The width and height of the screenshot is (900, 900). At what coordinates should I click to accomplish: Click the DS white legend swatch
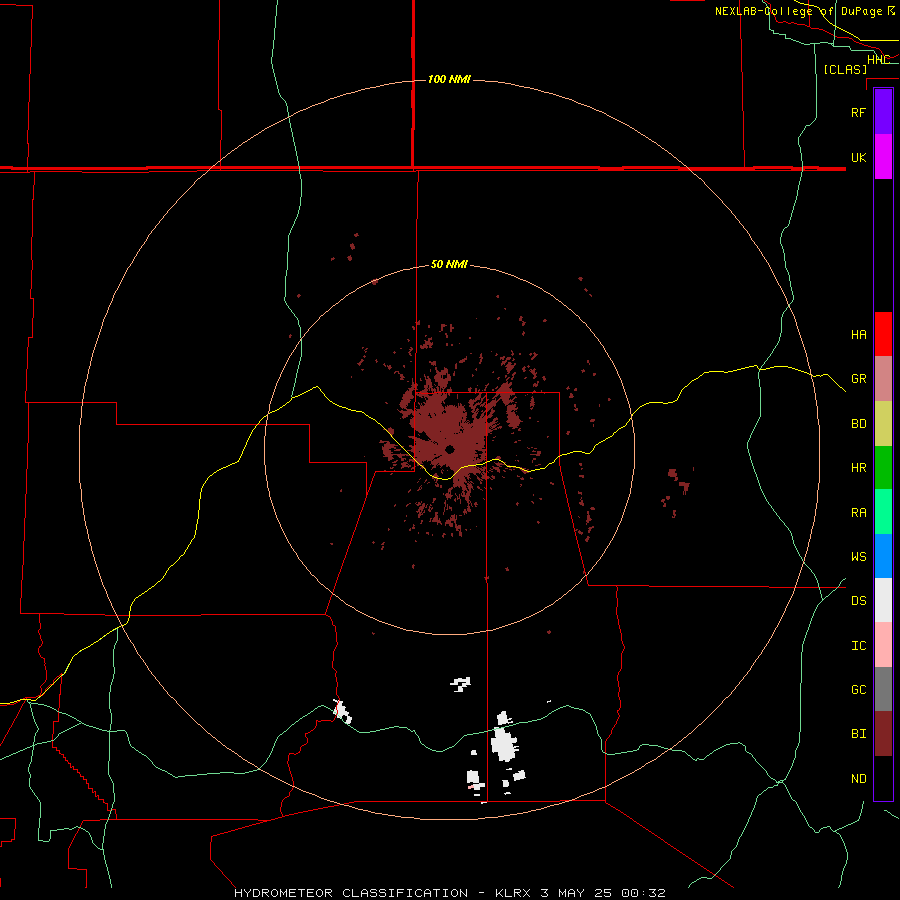pyautogui.click(x=883, y=600)
